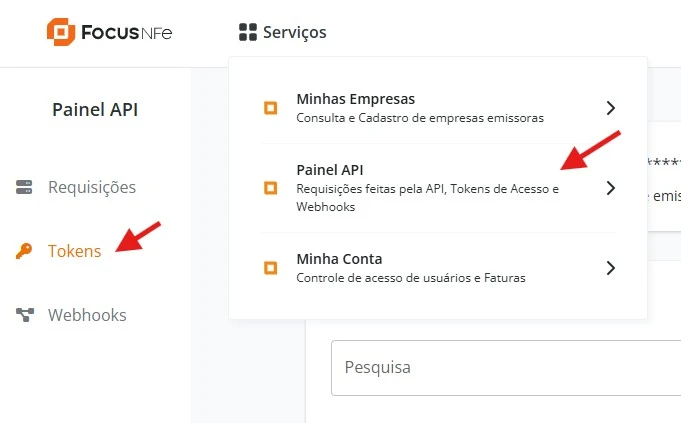Click the orange square icon beside Painel API
This screenshot has height=423, width=681.
(270, 187)
